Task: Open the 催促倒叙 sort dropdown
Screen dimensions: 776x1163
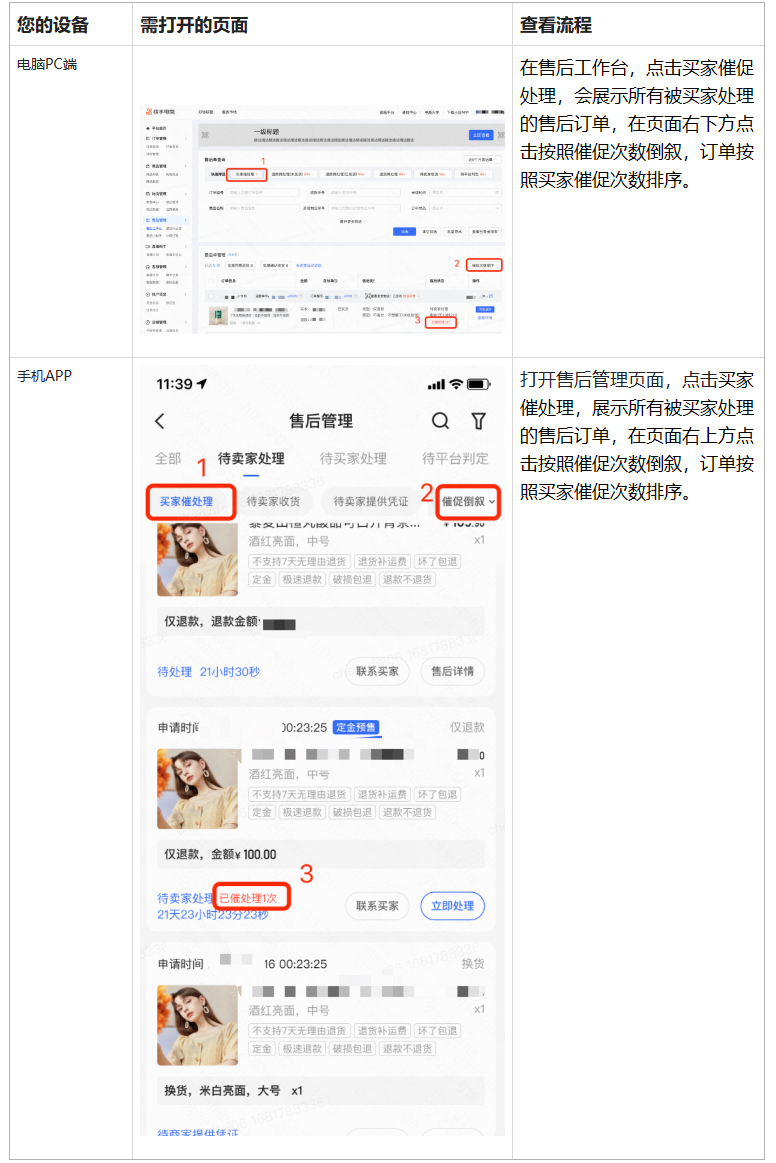Action: pyautogui.click(x=468, y=502)
